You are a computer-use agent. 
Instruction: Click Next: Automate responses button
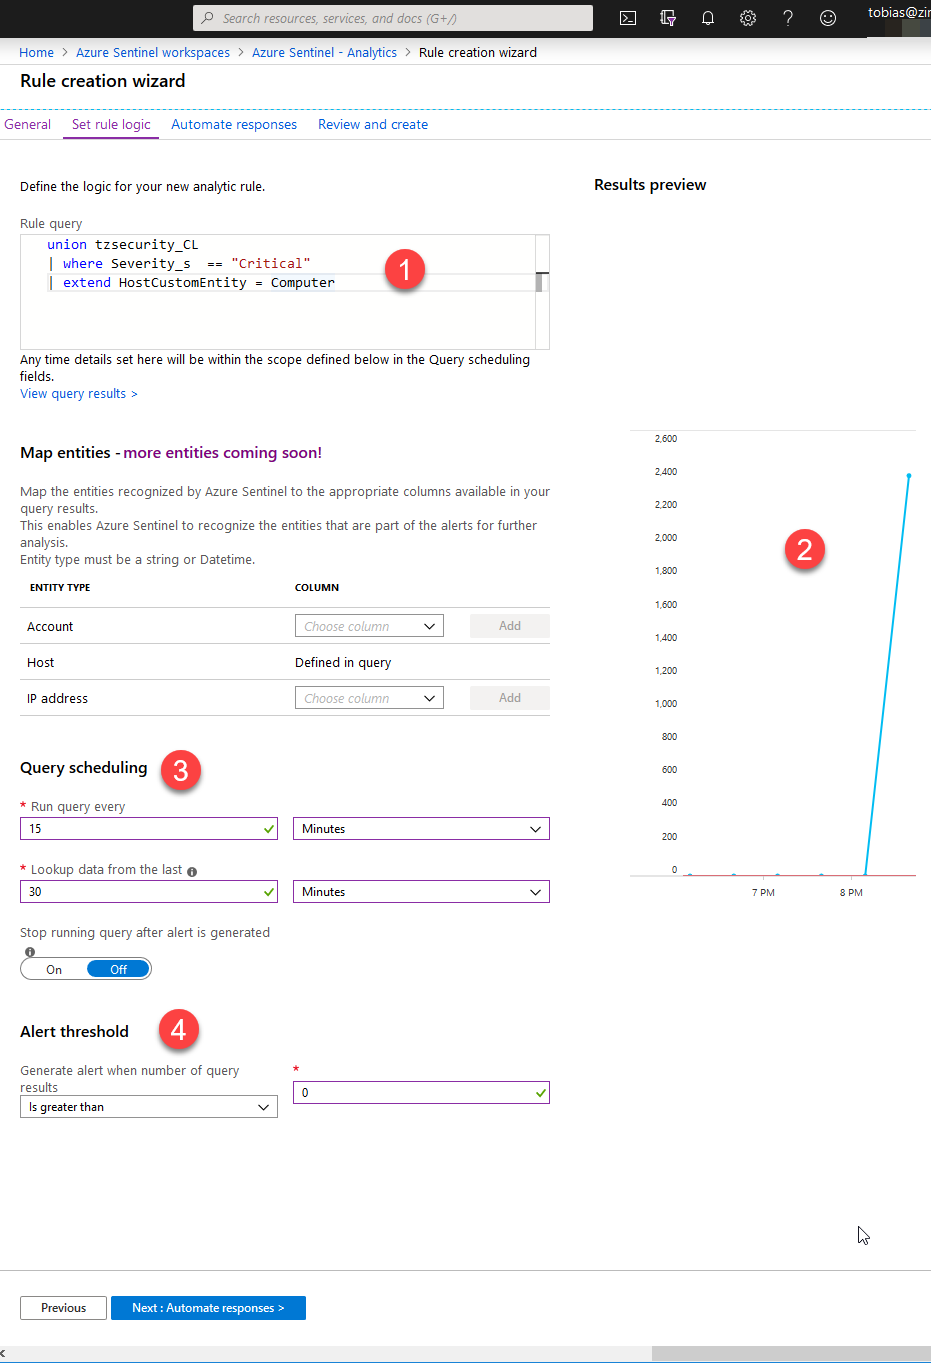pyautogui.click(x=208, y=1308)
